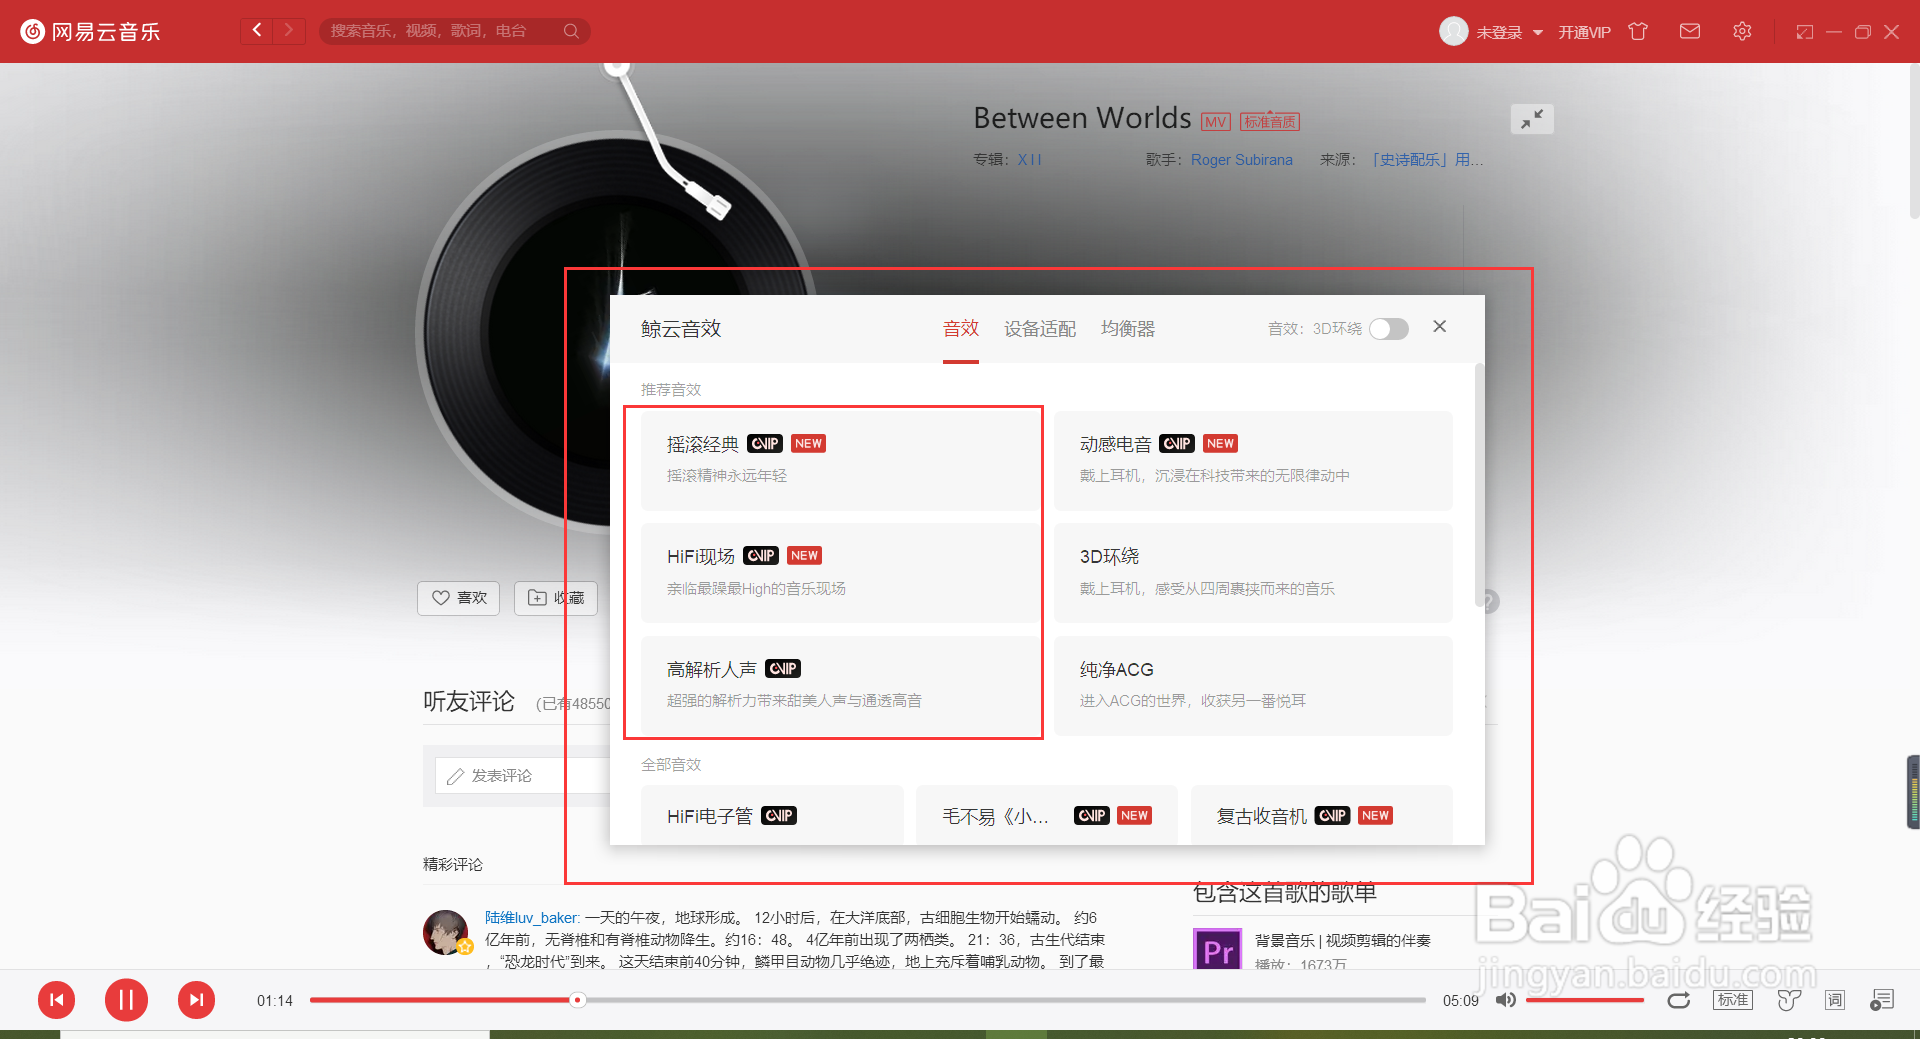Close the 鲸云音效 dialog
Screen dimensions: 1920x1039
coord(1440,326)
